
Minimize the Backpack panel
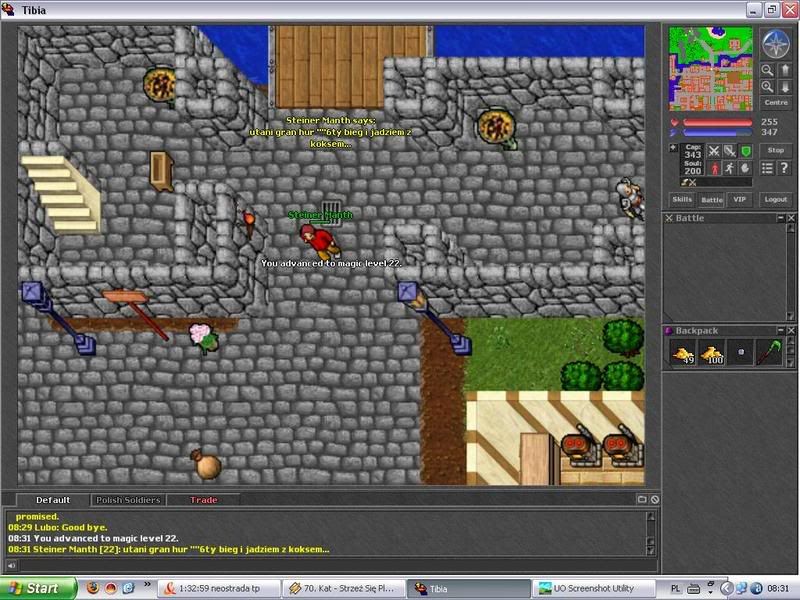(x=781, y=331)
